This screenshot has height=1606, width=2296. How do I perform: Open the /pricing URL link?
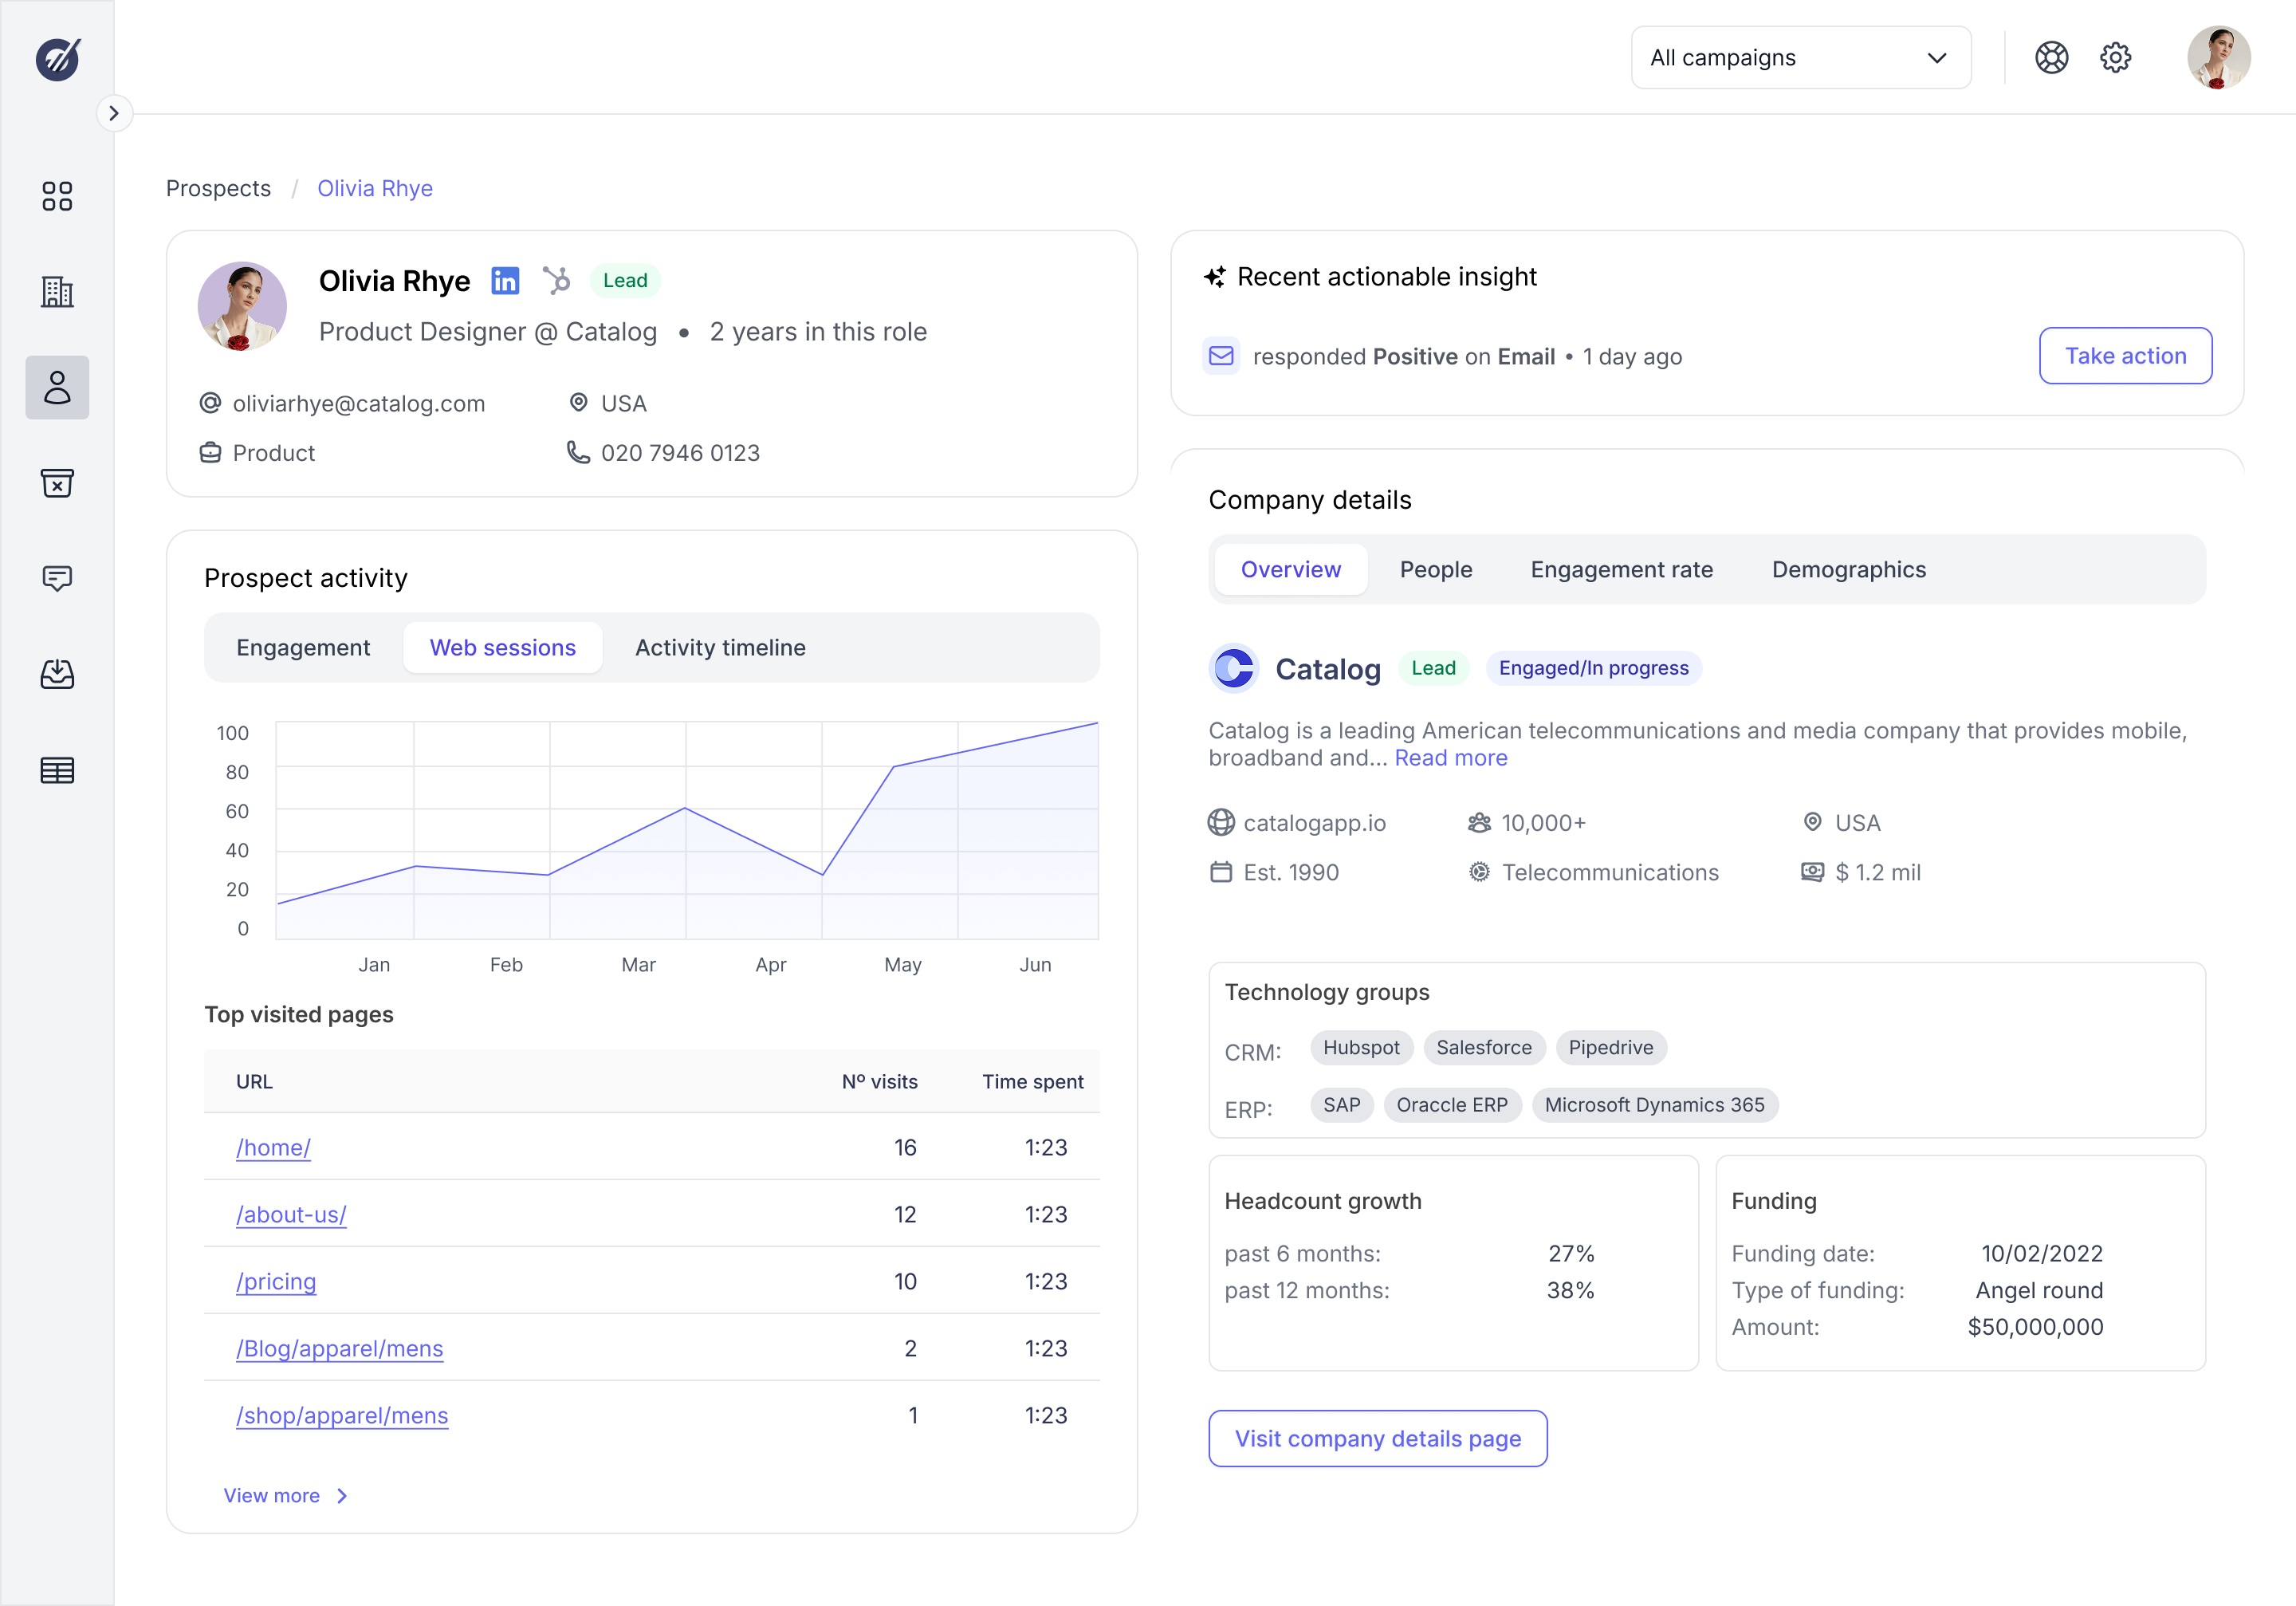coord(276,1281)
